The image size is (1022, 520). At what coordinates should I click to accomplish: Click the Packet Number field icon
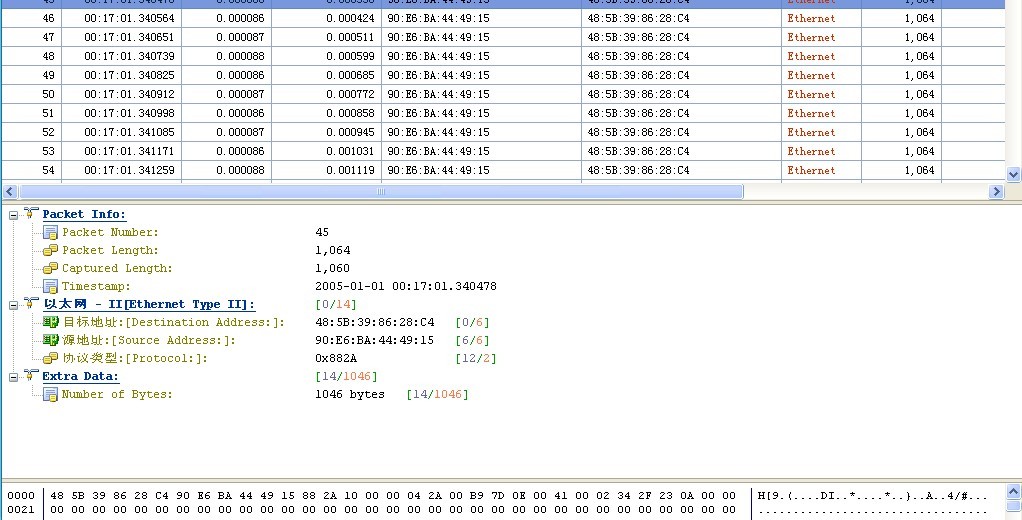click(x=50, y=232)
